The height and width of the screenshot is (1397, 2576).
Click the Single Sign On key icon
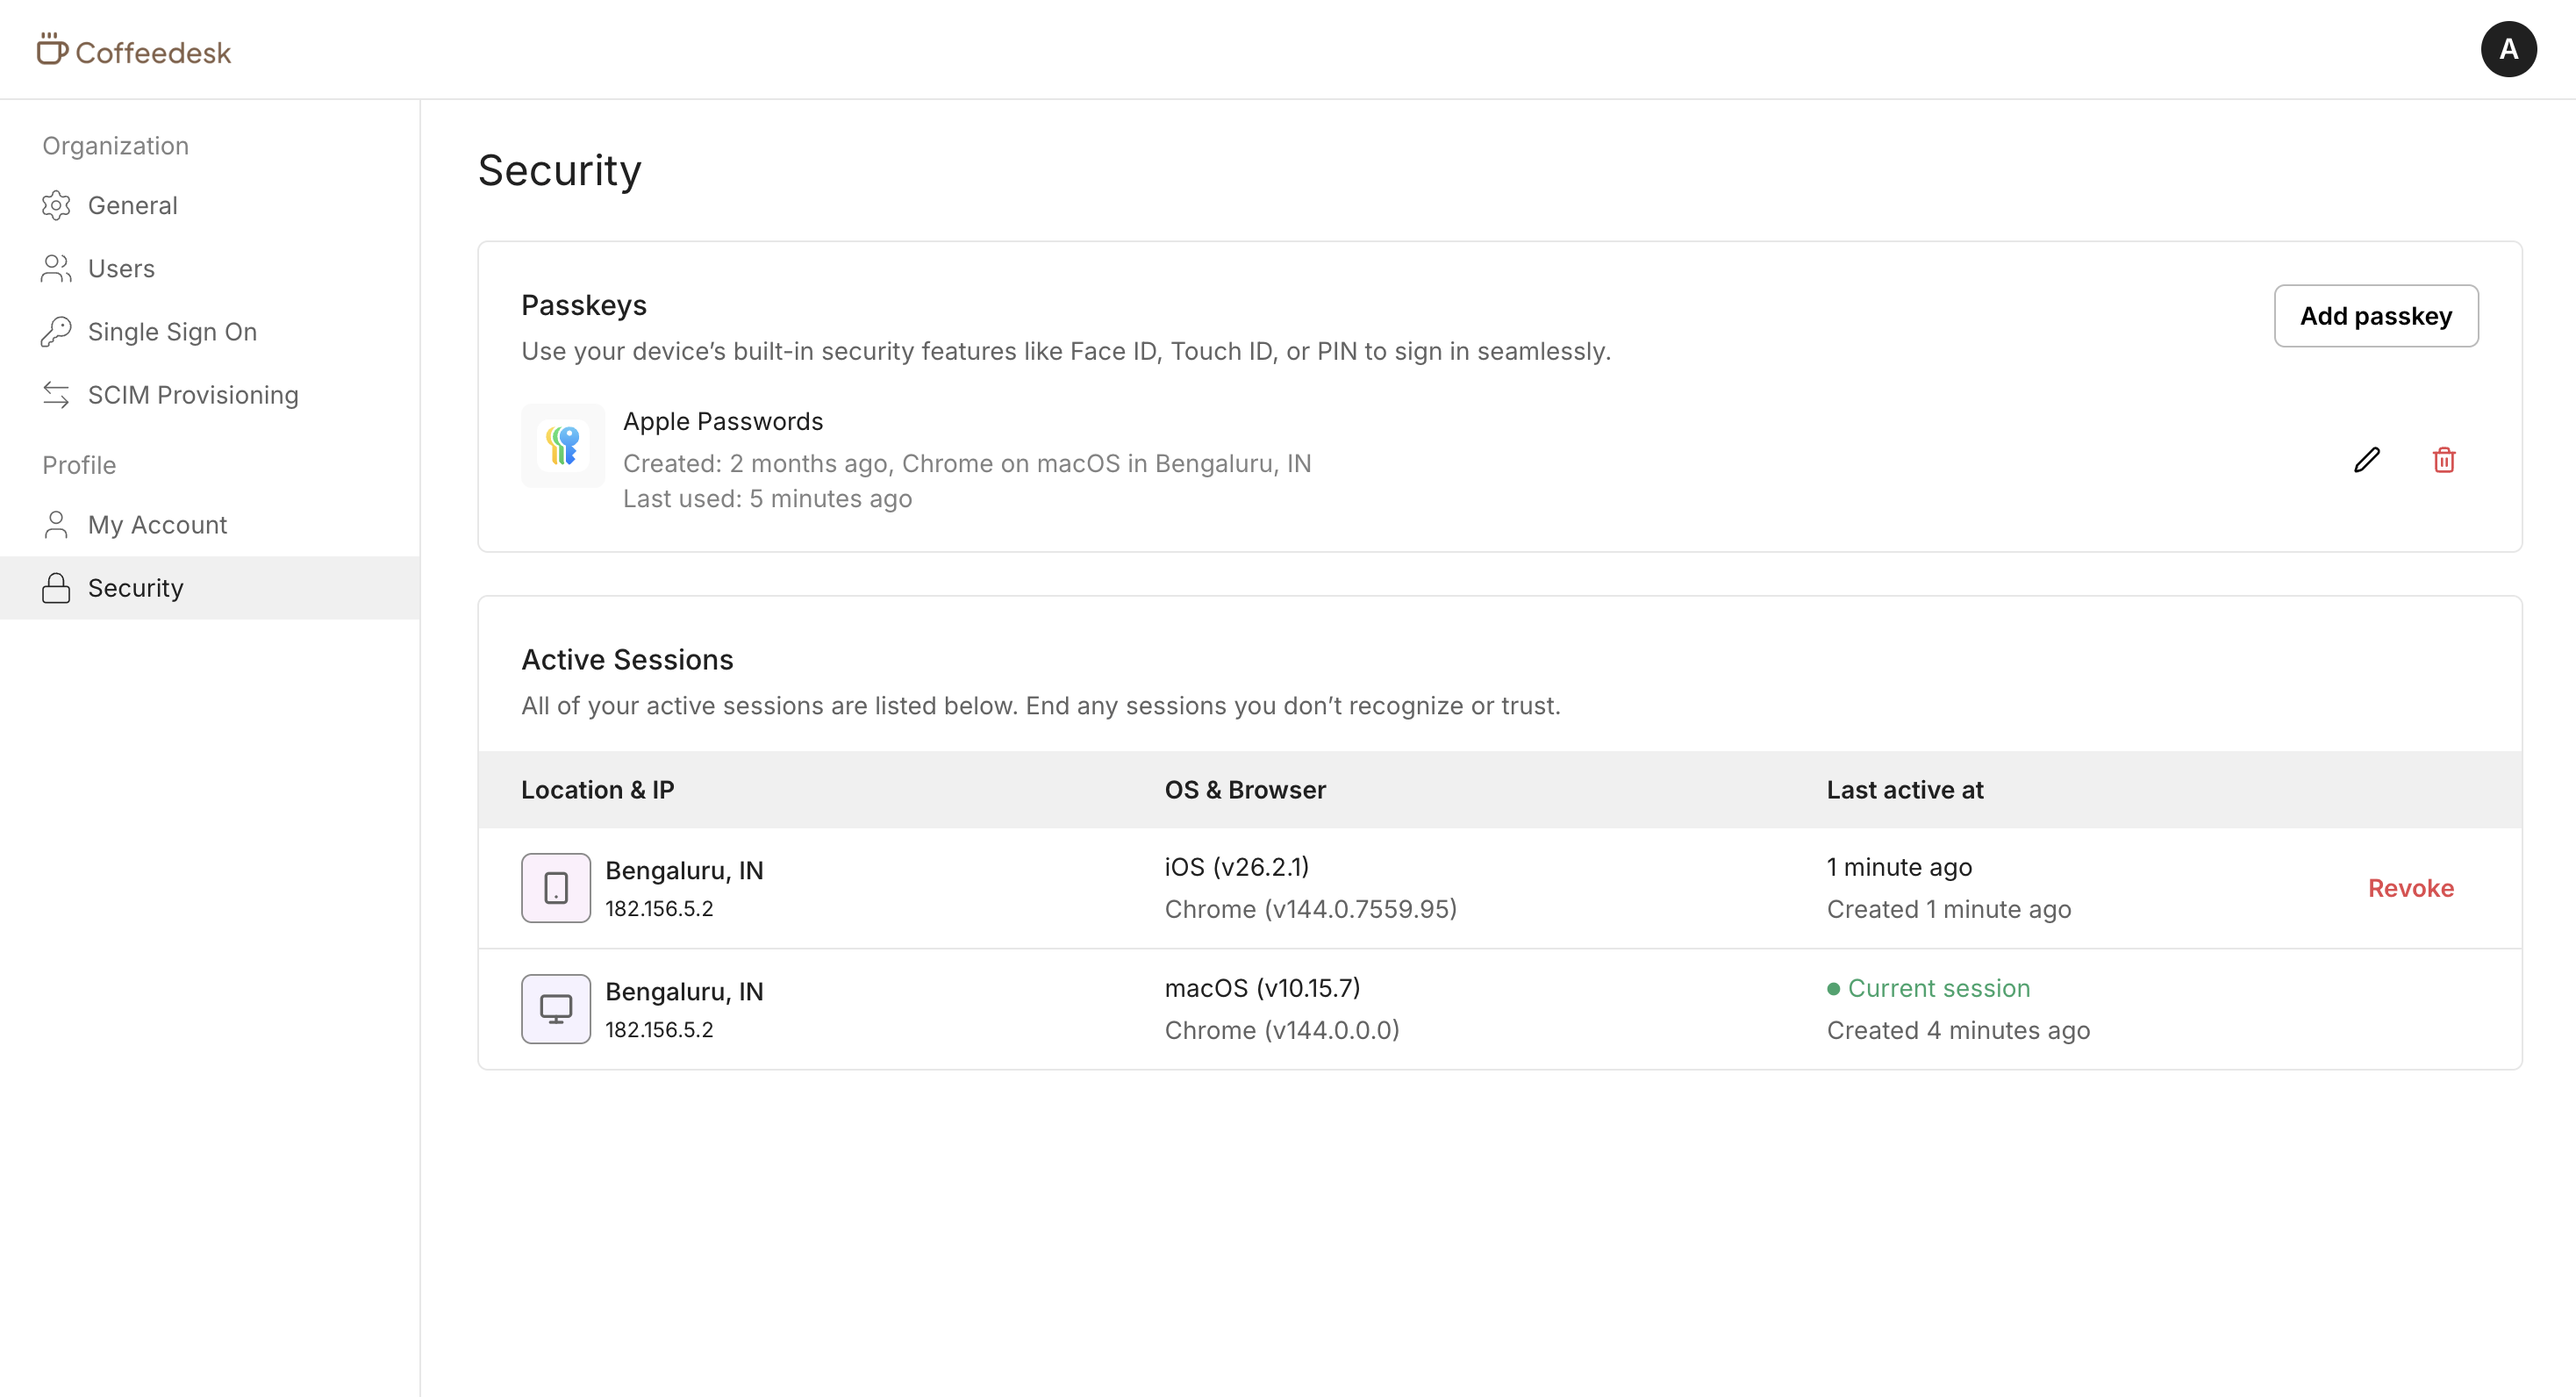(x=56, y=332)
